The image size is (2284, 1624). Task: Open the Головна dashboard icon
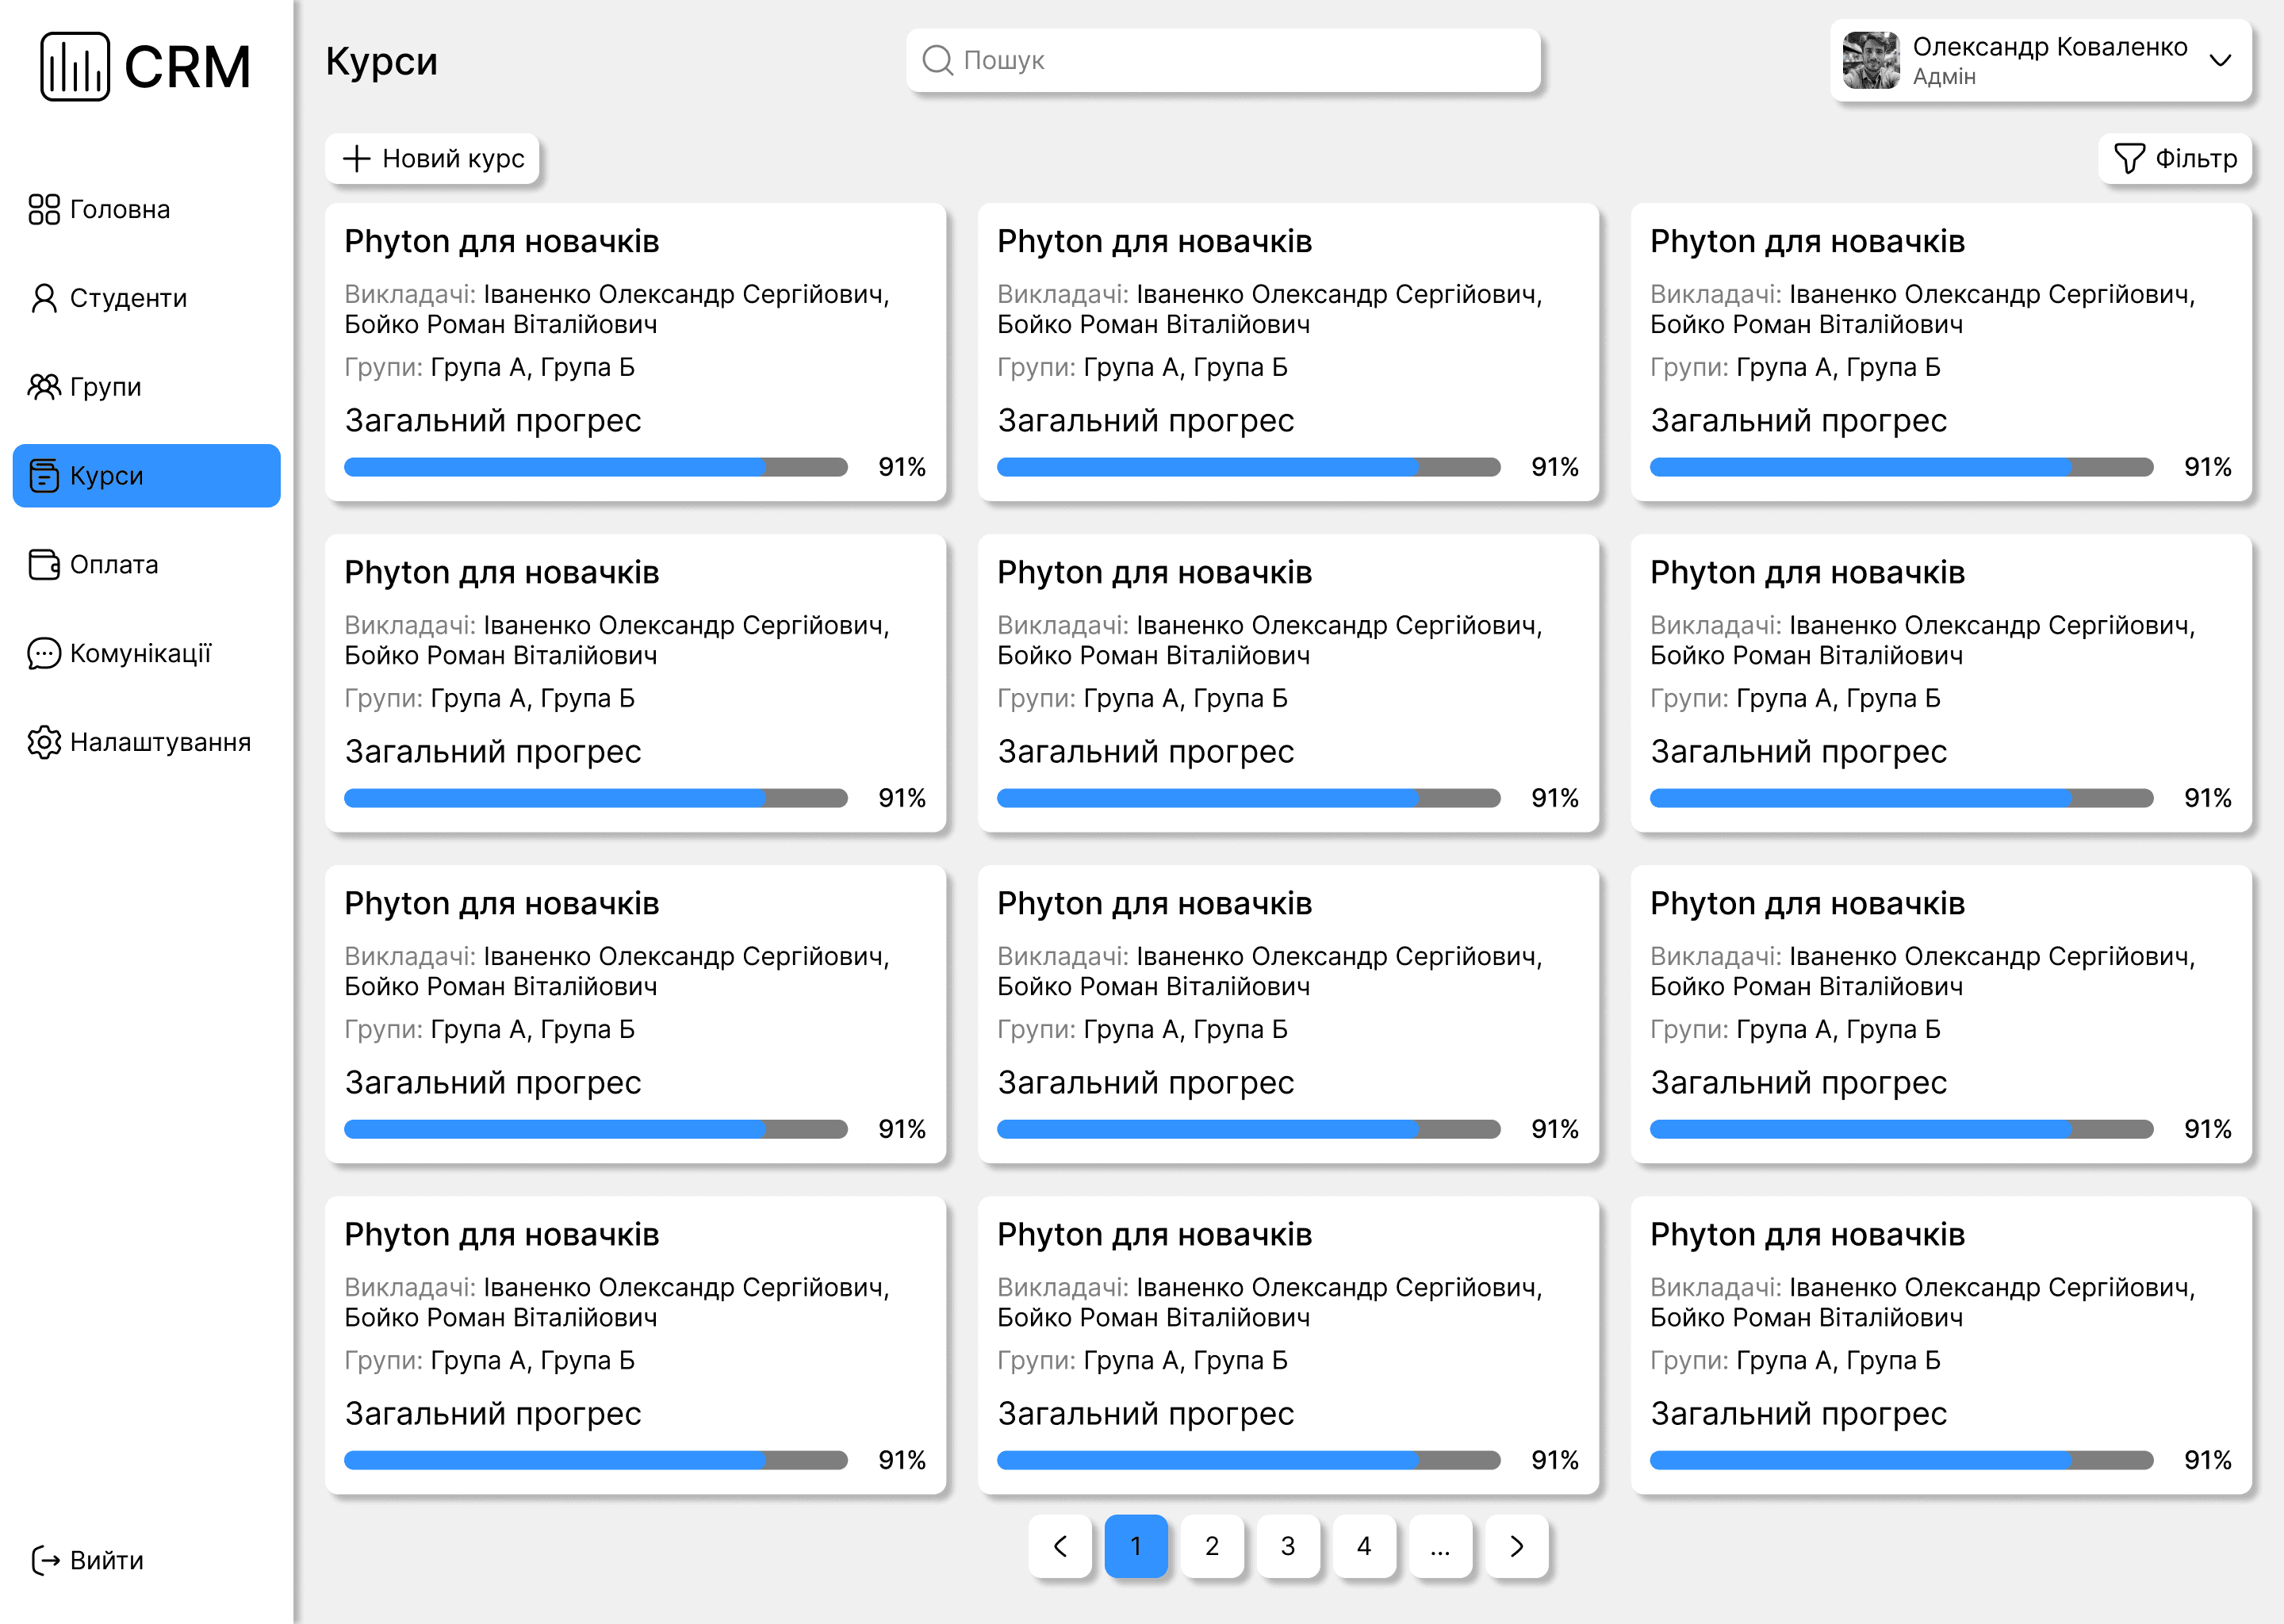pos(44,209)
